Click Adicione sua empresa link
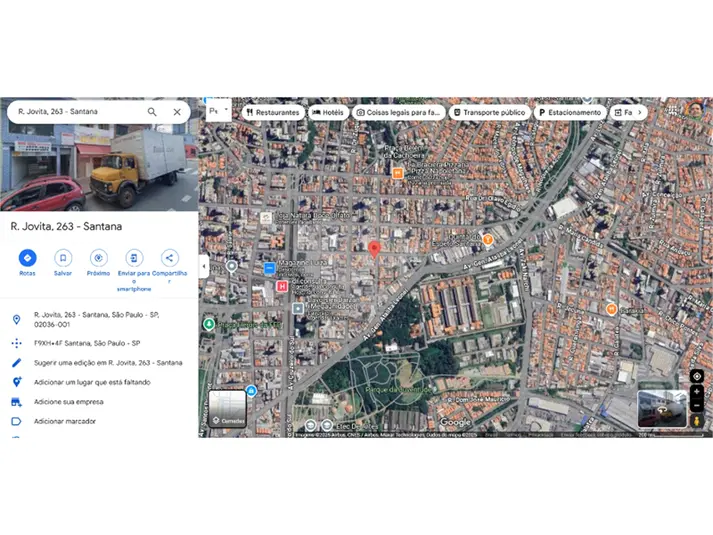This screenshot has height=535, width=713. (69, 402)
